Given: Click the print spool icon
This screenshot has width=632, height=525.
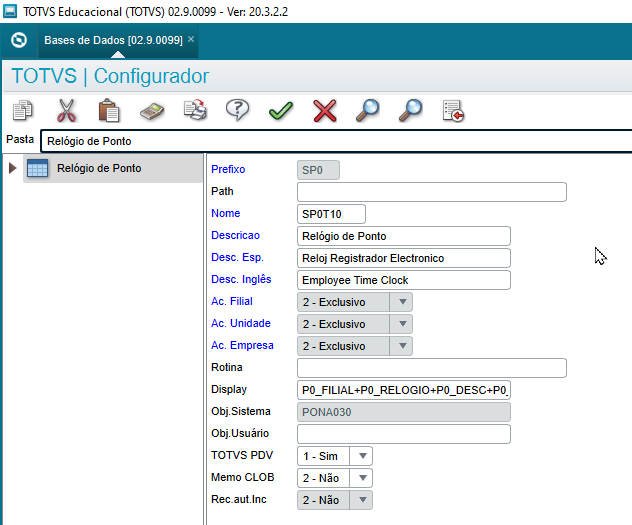Looking at the screenshot, I should pos(195,110).
